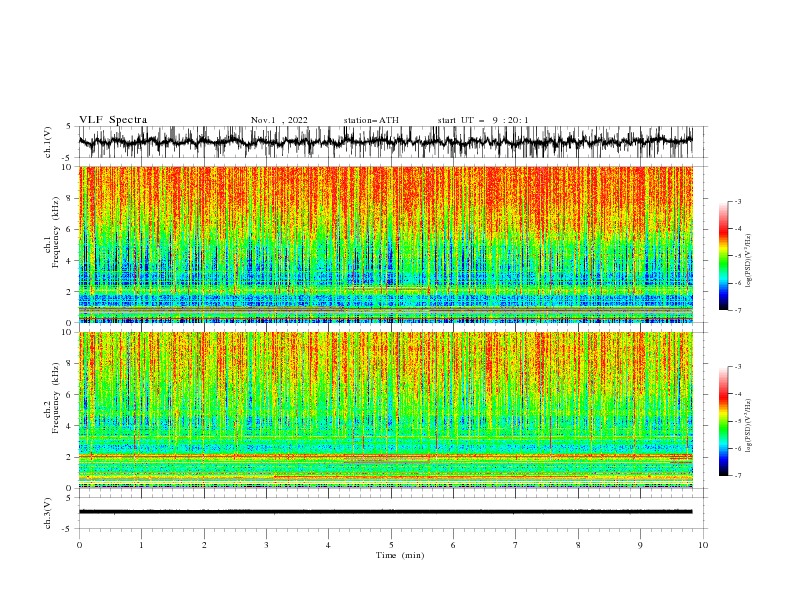Click the log(PSD) label beside ch.1 color bar

point(748,261)
